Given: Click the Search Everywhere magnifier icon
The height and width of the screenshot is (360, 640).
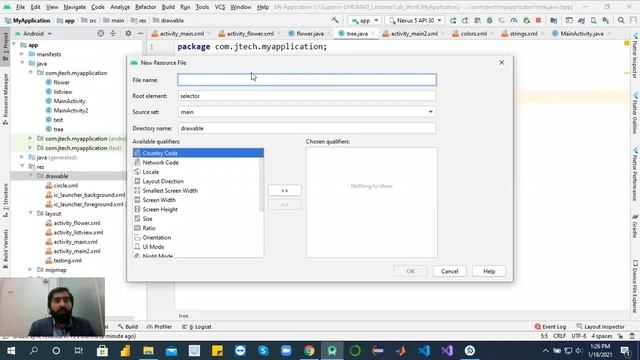Looking at the screenshot, I should coord(621,20).
